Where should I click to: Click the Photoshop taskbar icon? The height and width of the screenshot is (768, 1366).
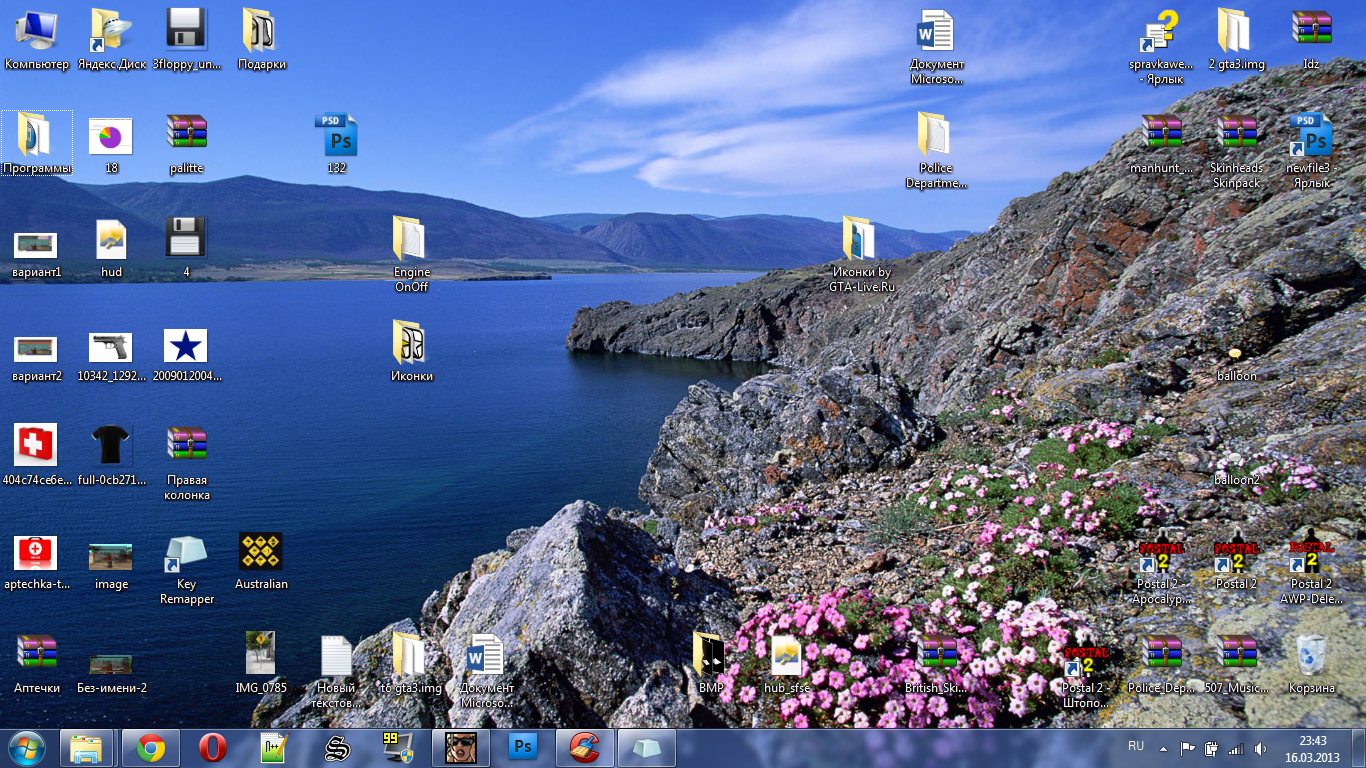pos(523,747)
